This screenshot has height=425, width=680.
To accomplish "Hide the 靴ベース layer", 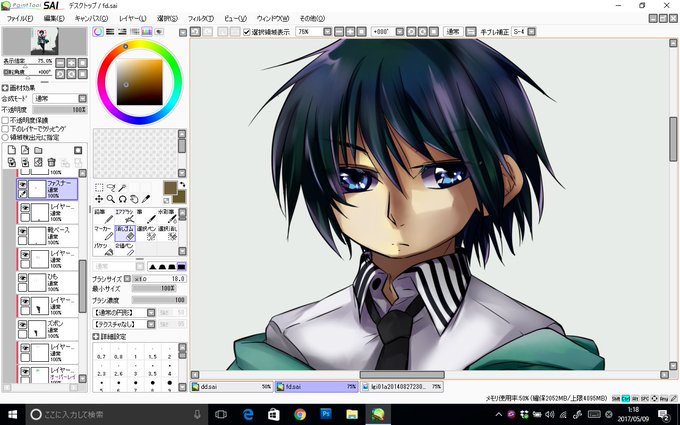I will pyautogui.click(x=23, y=231).
